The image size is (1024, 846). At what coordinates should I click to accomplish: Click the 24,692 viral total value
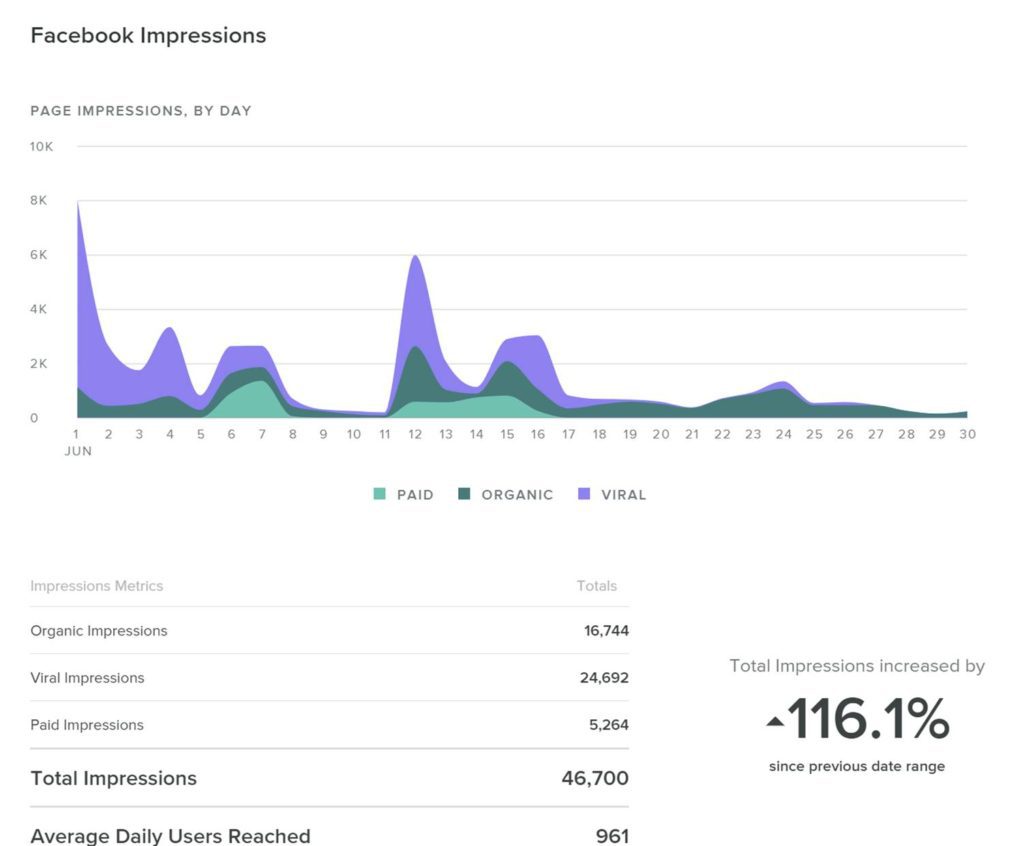604,677
